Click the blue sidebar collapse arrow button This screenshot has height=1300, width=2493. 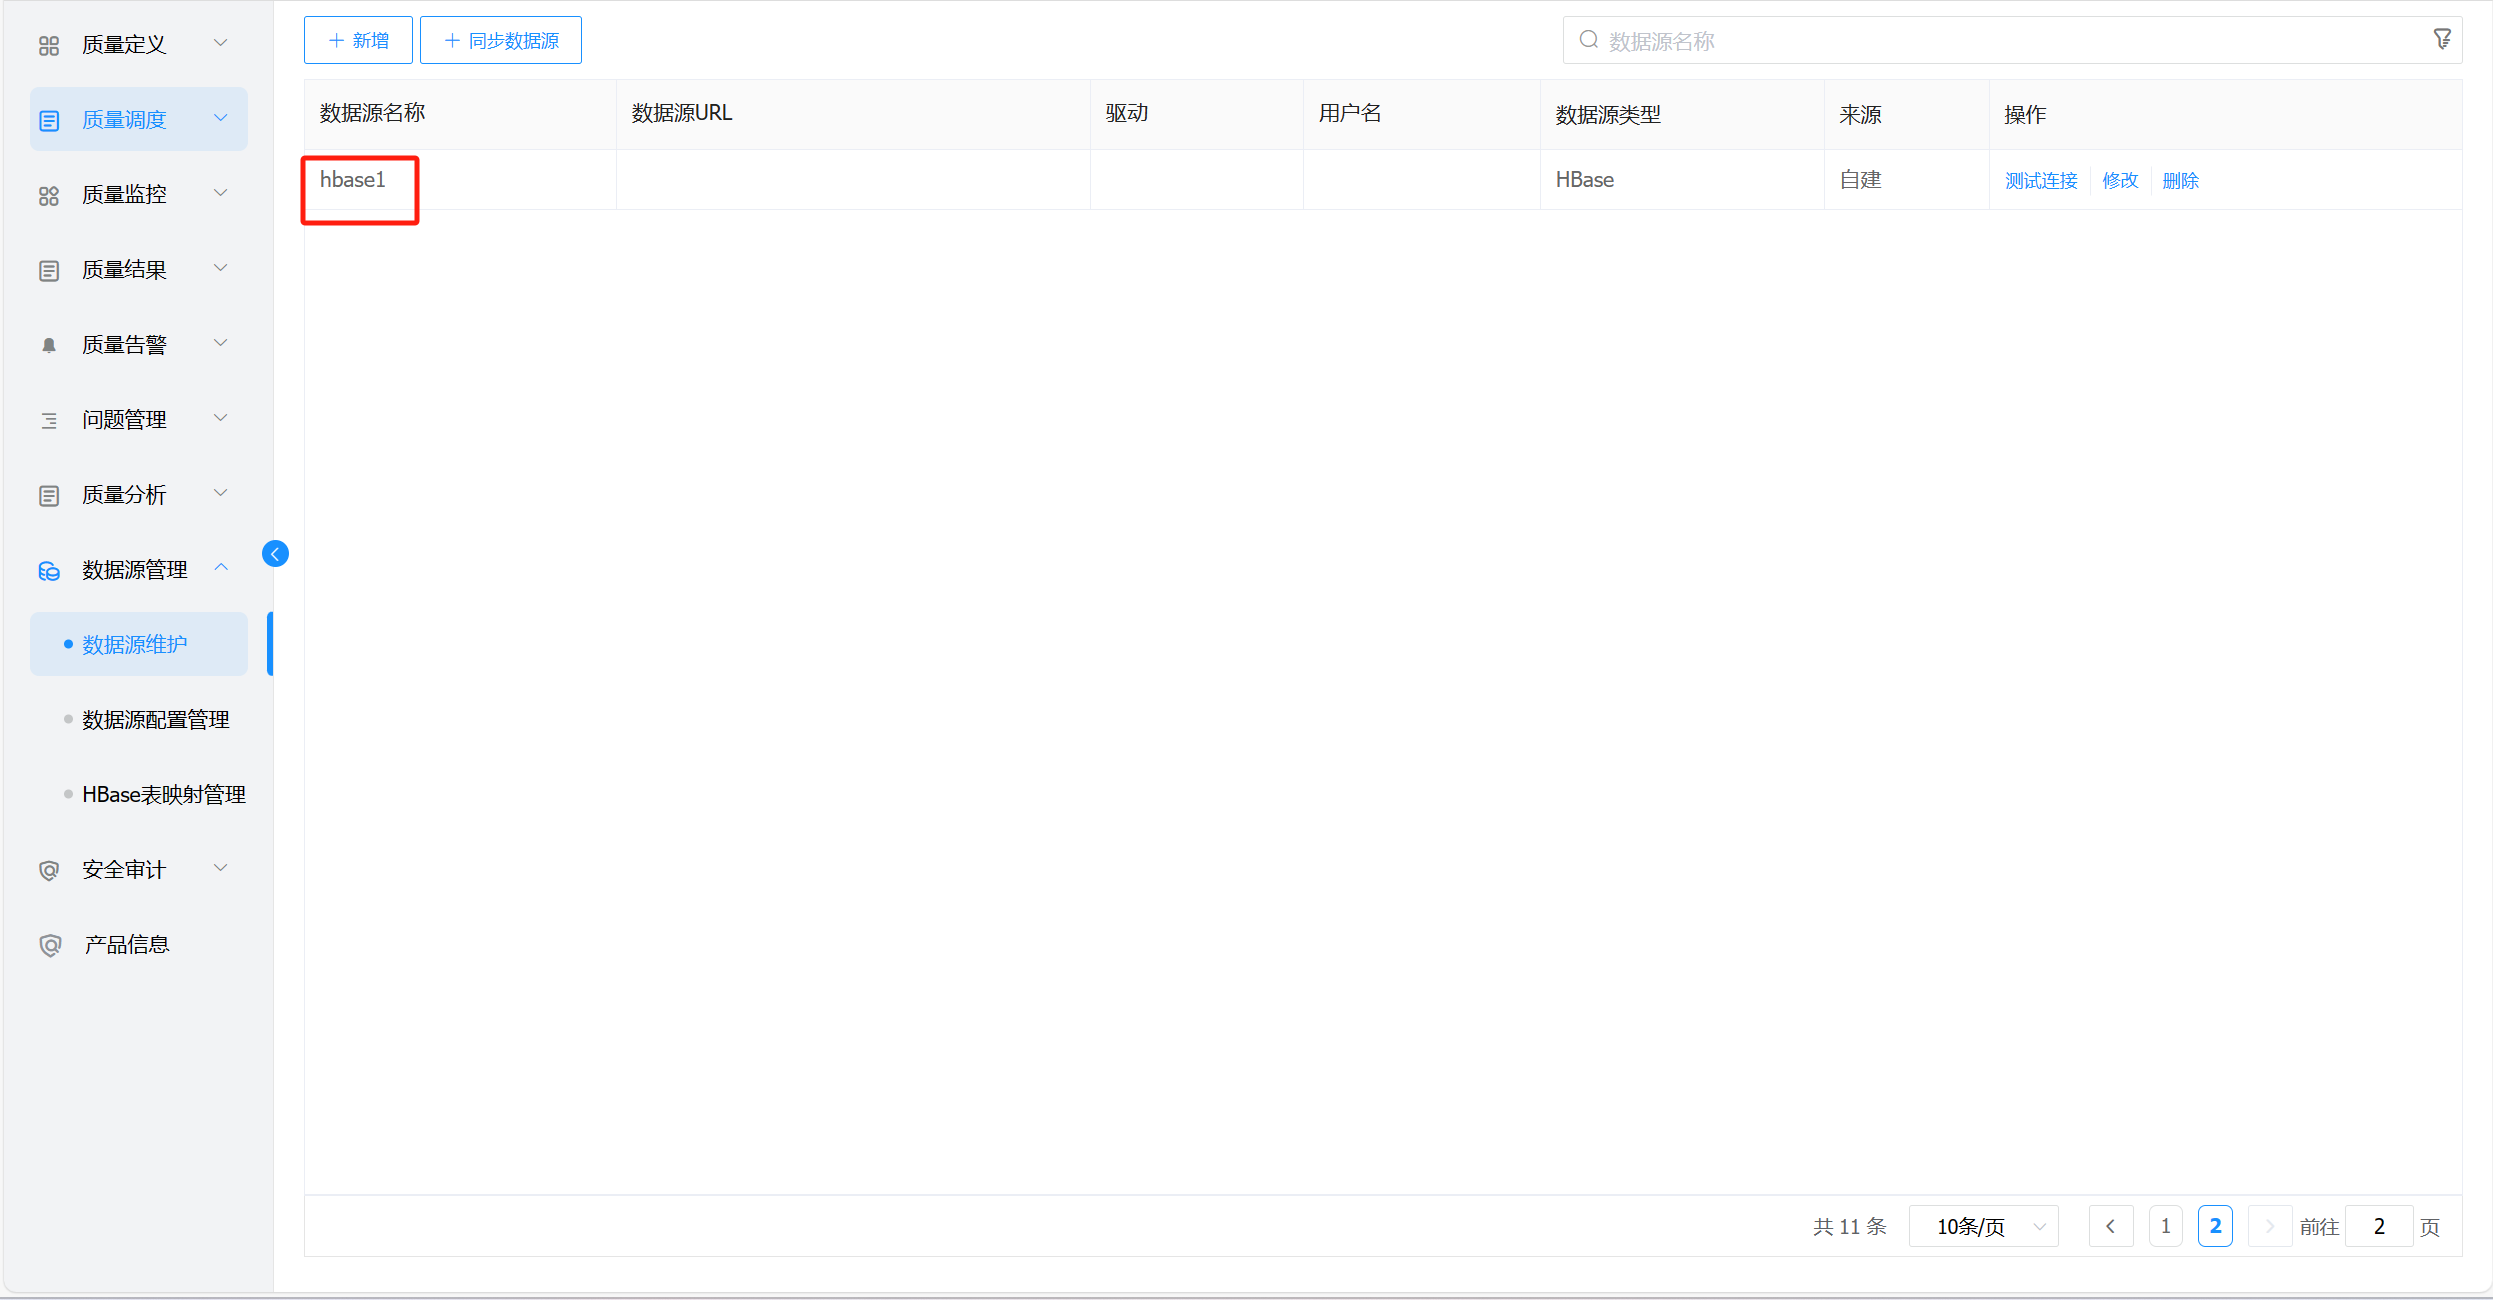point(275,554)
